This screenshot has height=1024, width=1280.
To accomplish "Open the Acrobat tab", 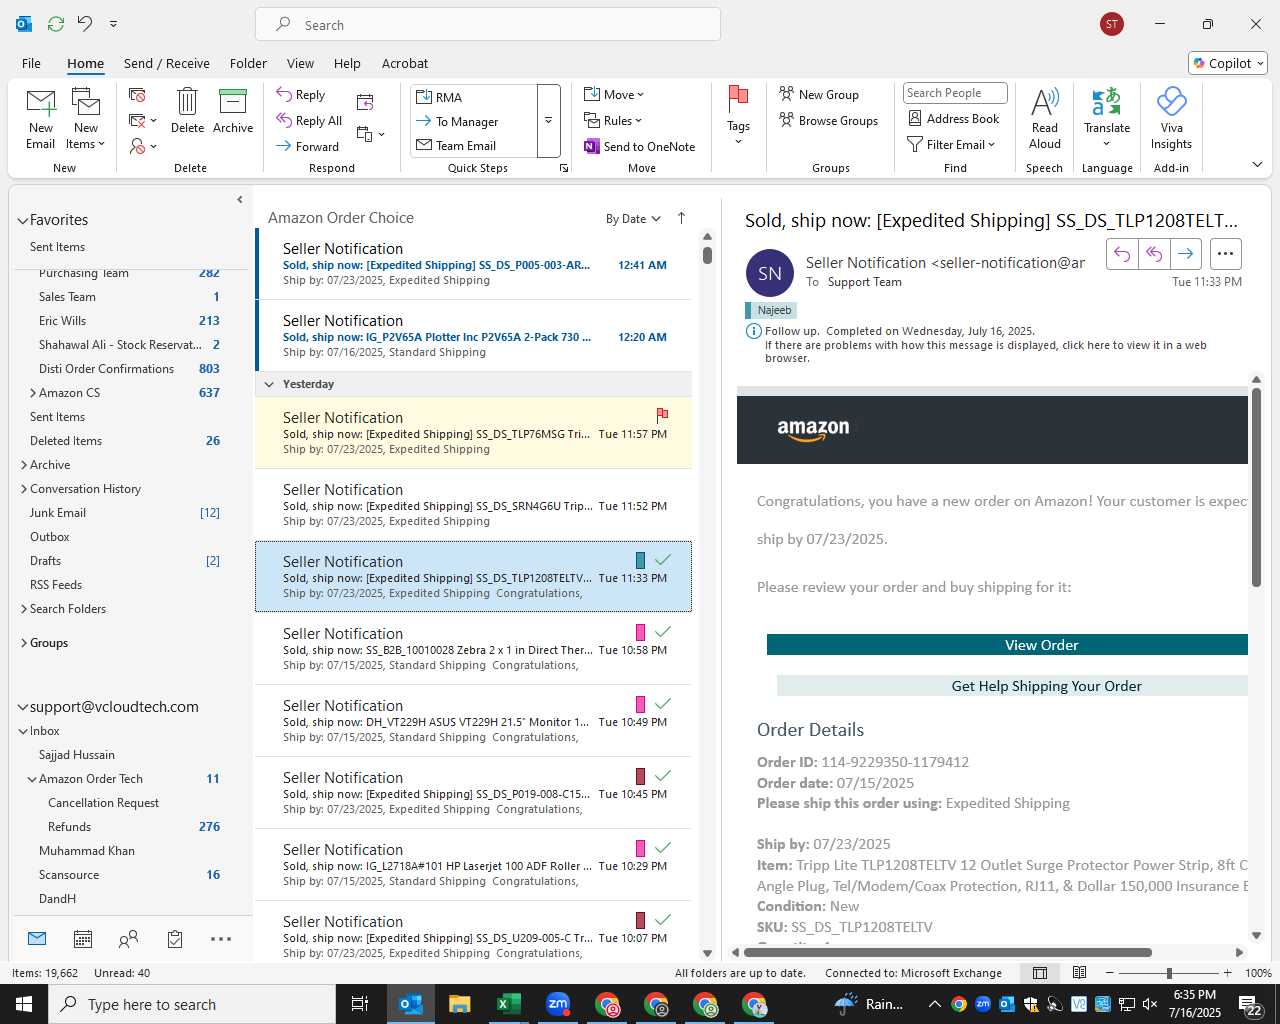I will (x=405, y=63).
